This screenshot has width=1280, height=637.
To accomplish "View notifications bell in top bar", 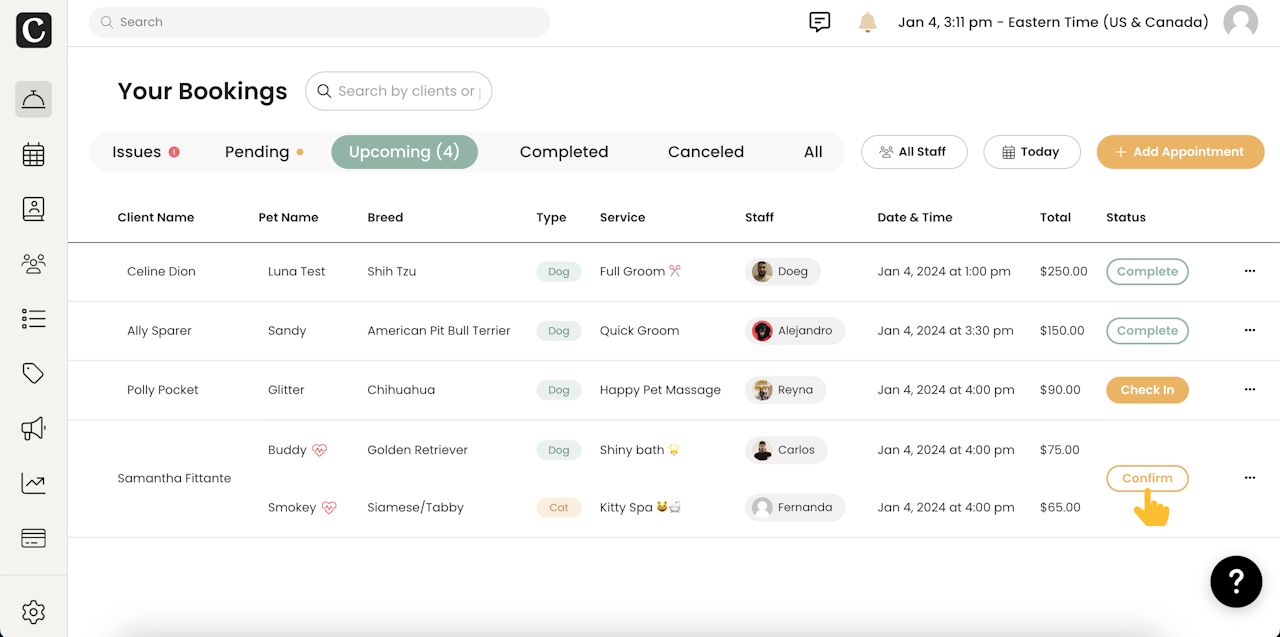I will pos(867,22).
